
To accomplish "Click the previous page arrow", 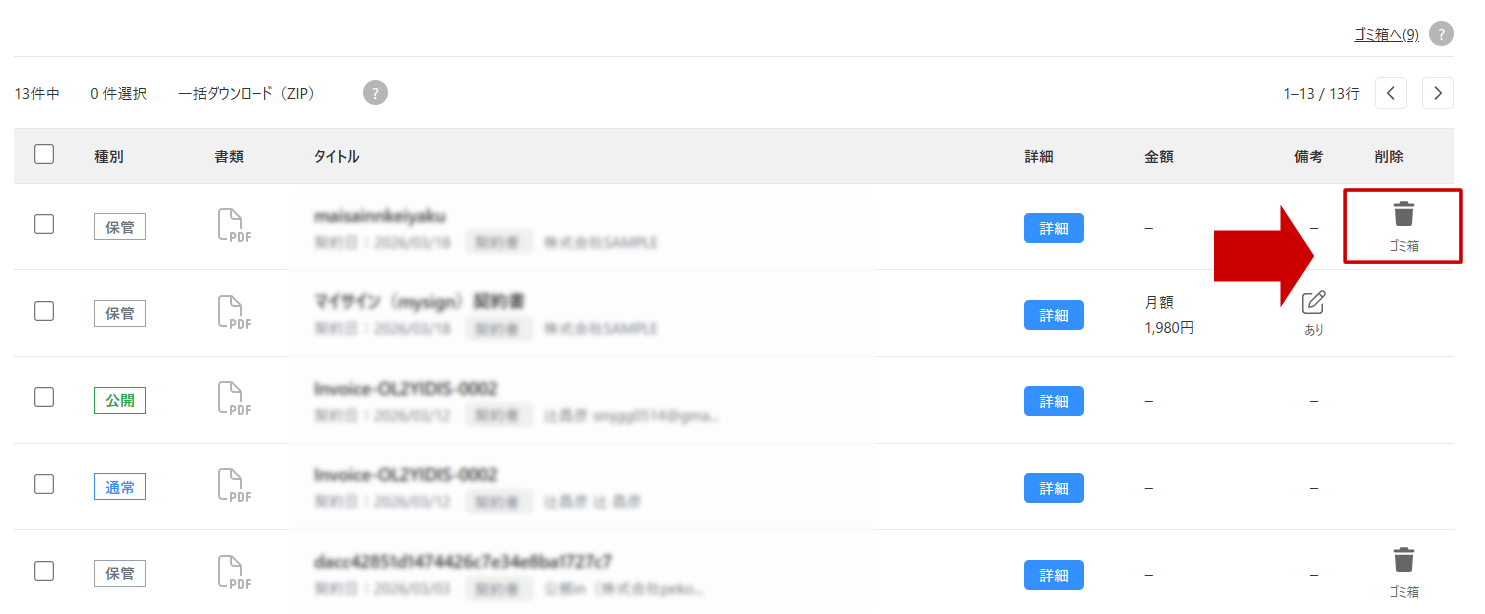I will pos(1390,93).
